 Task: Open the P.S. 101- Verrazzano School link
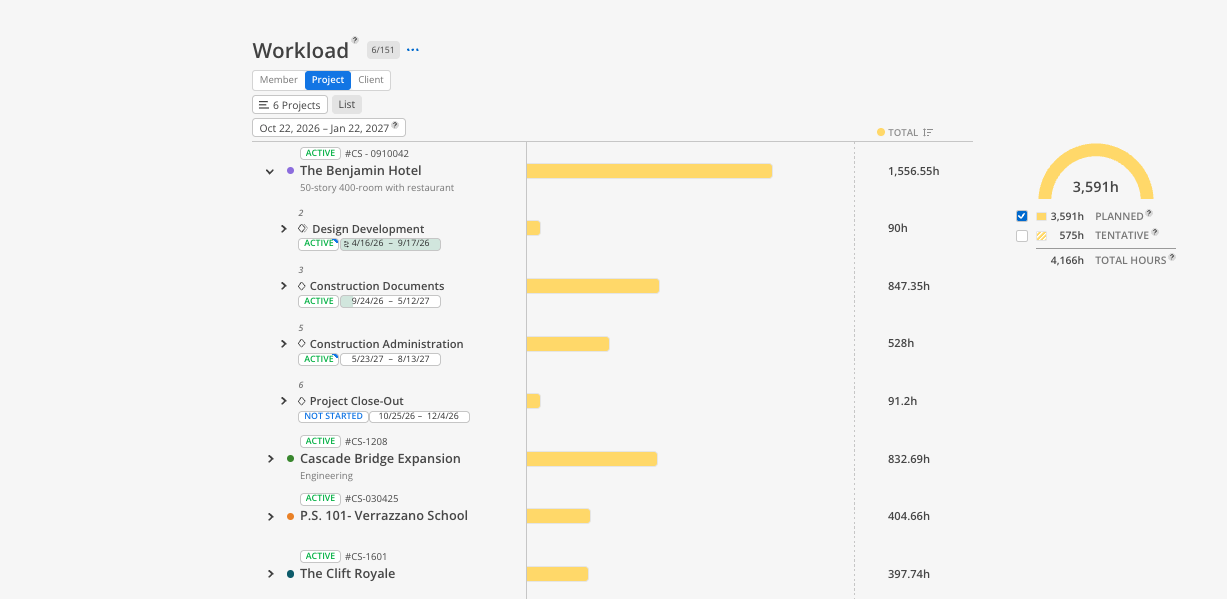[384, 516]
